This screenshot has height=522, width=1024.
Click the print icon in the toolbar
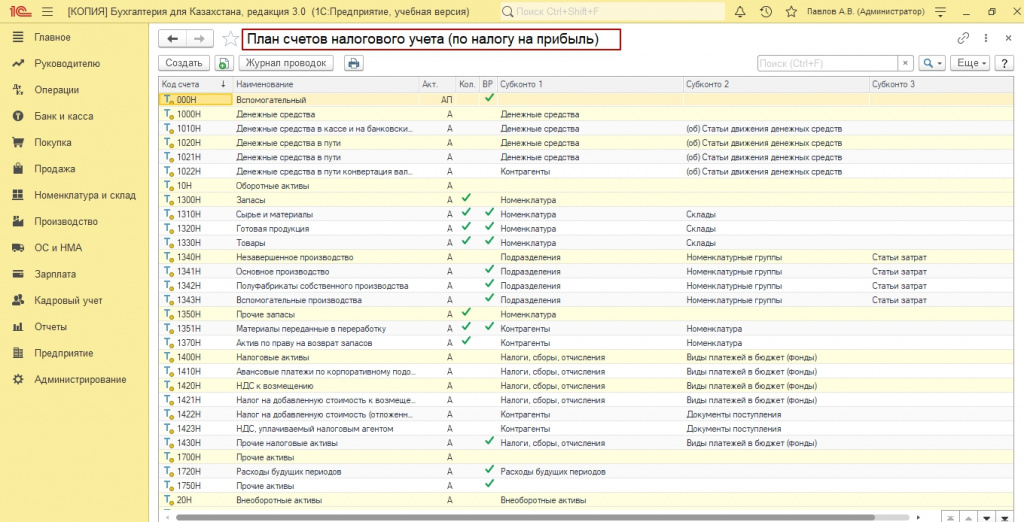coord(354,63)
